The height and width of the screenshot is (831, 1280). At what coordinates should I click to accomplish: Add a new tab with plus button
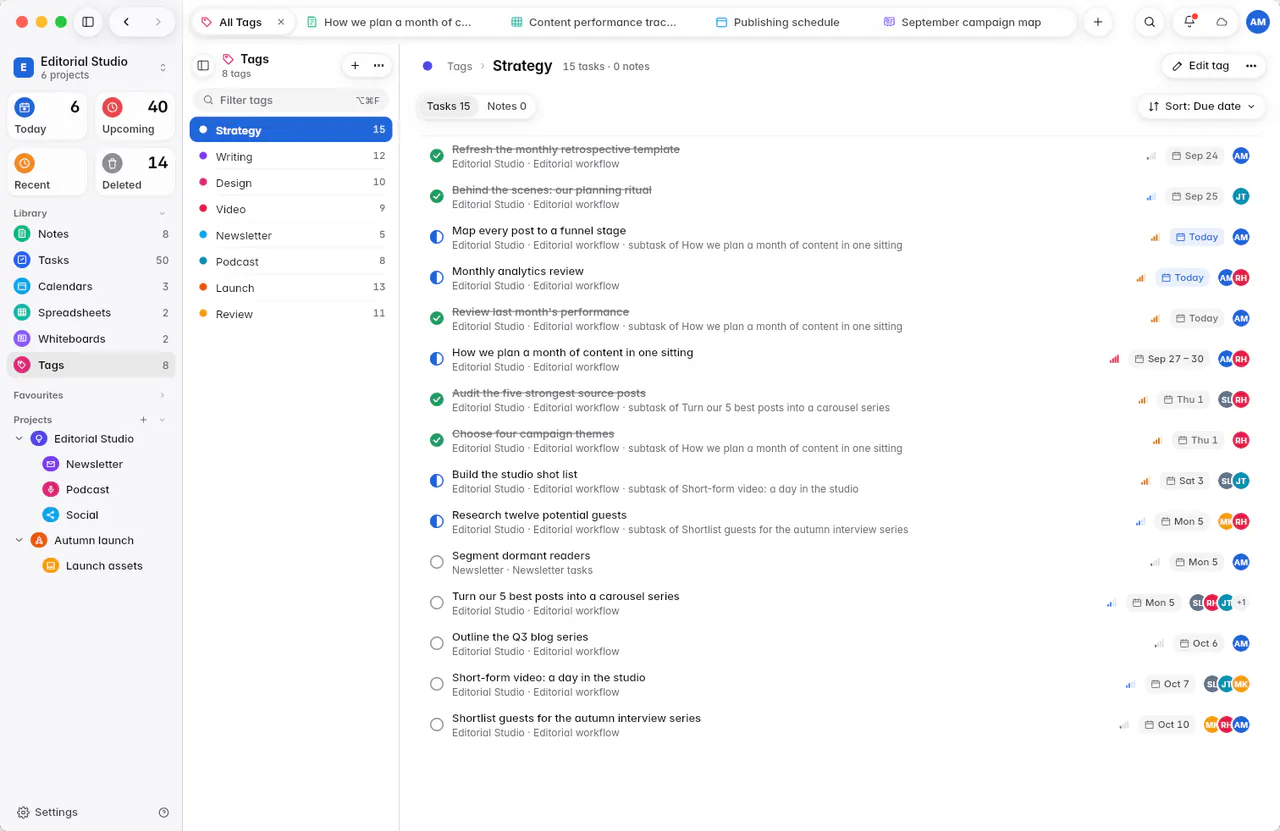1098,22
